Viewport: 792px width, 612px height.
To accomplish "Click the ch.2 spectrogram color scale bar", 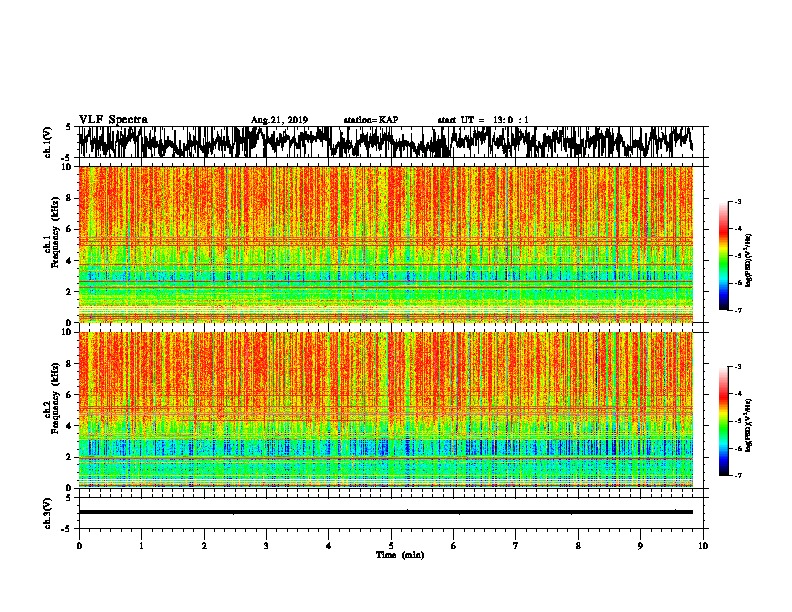I will point(723,421).
